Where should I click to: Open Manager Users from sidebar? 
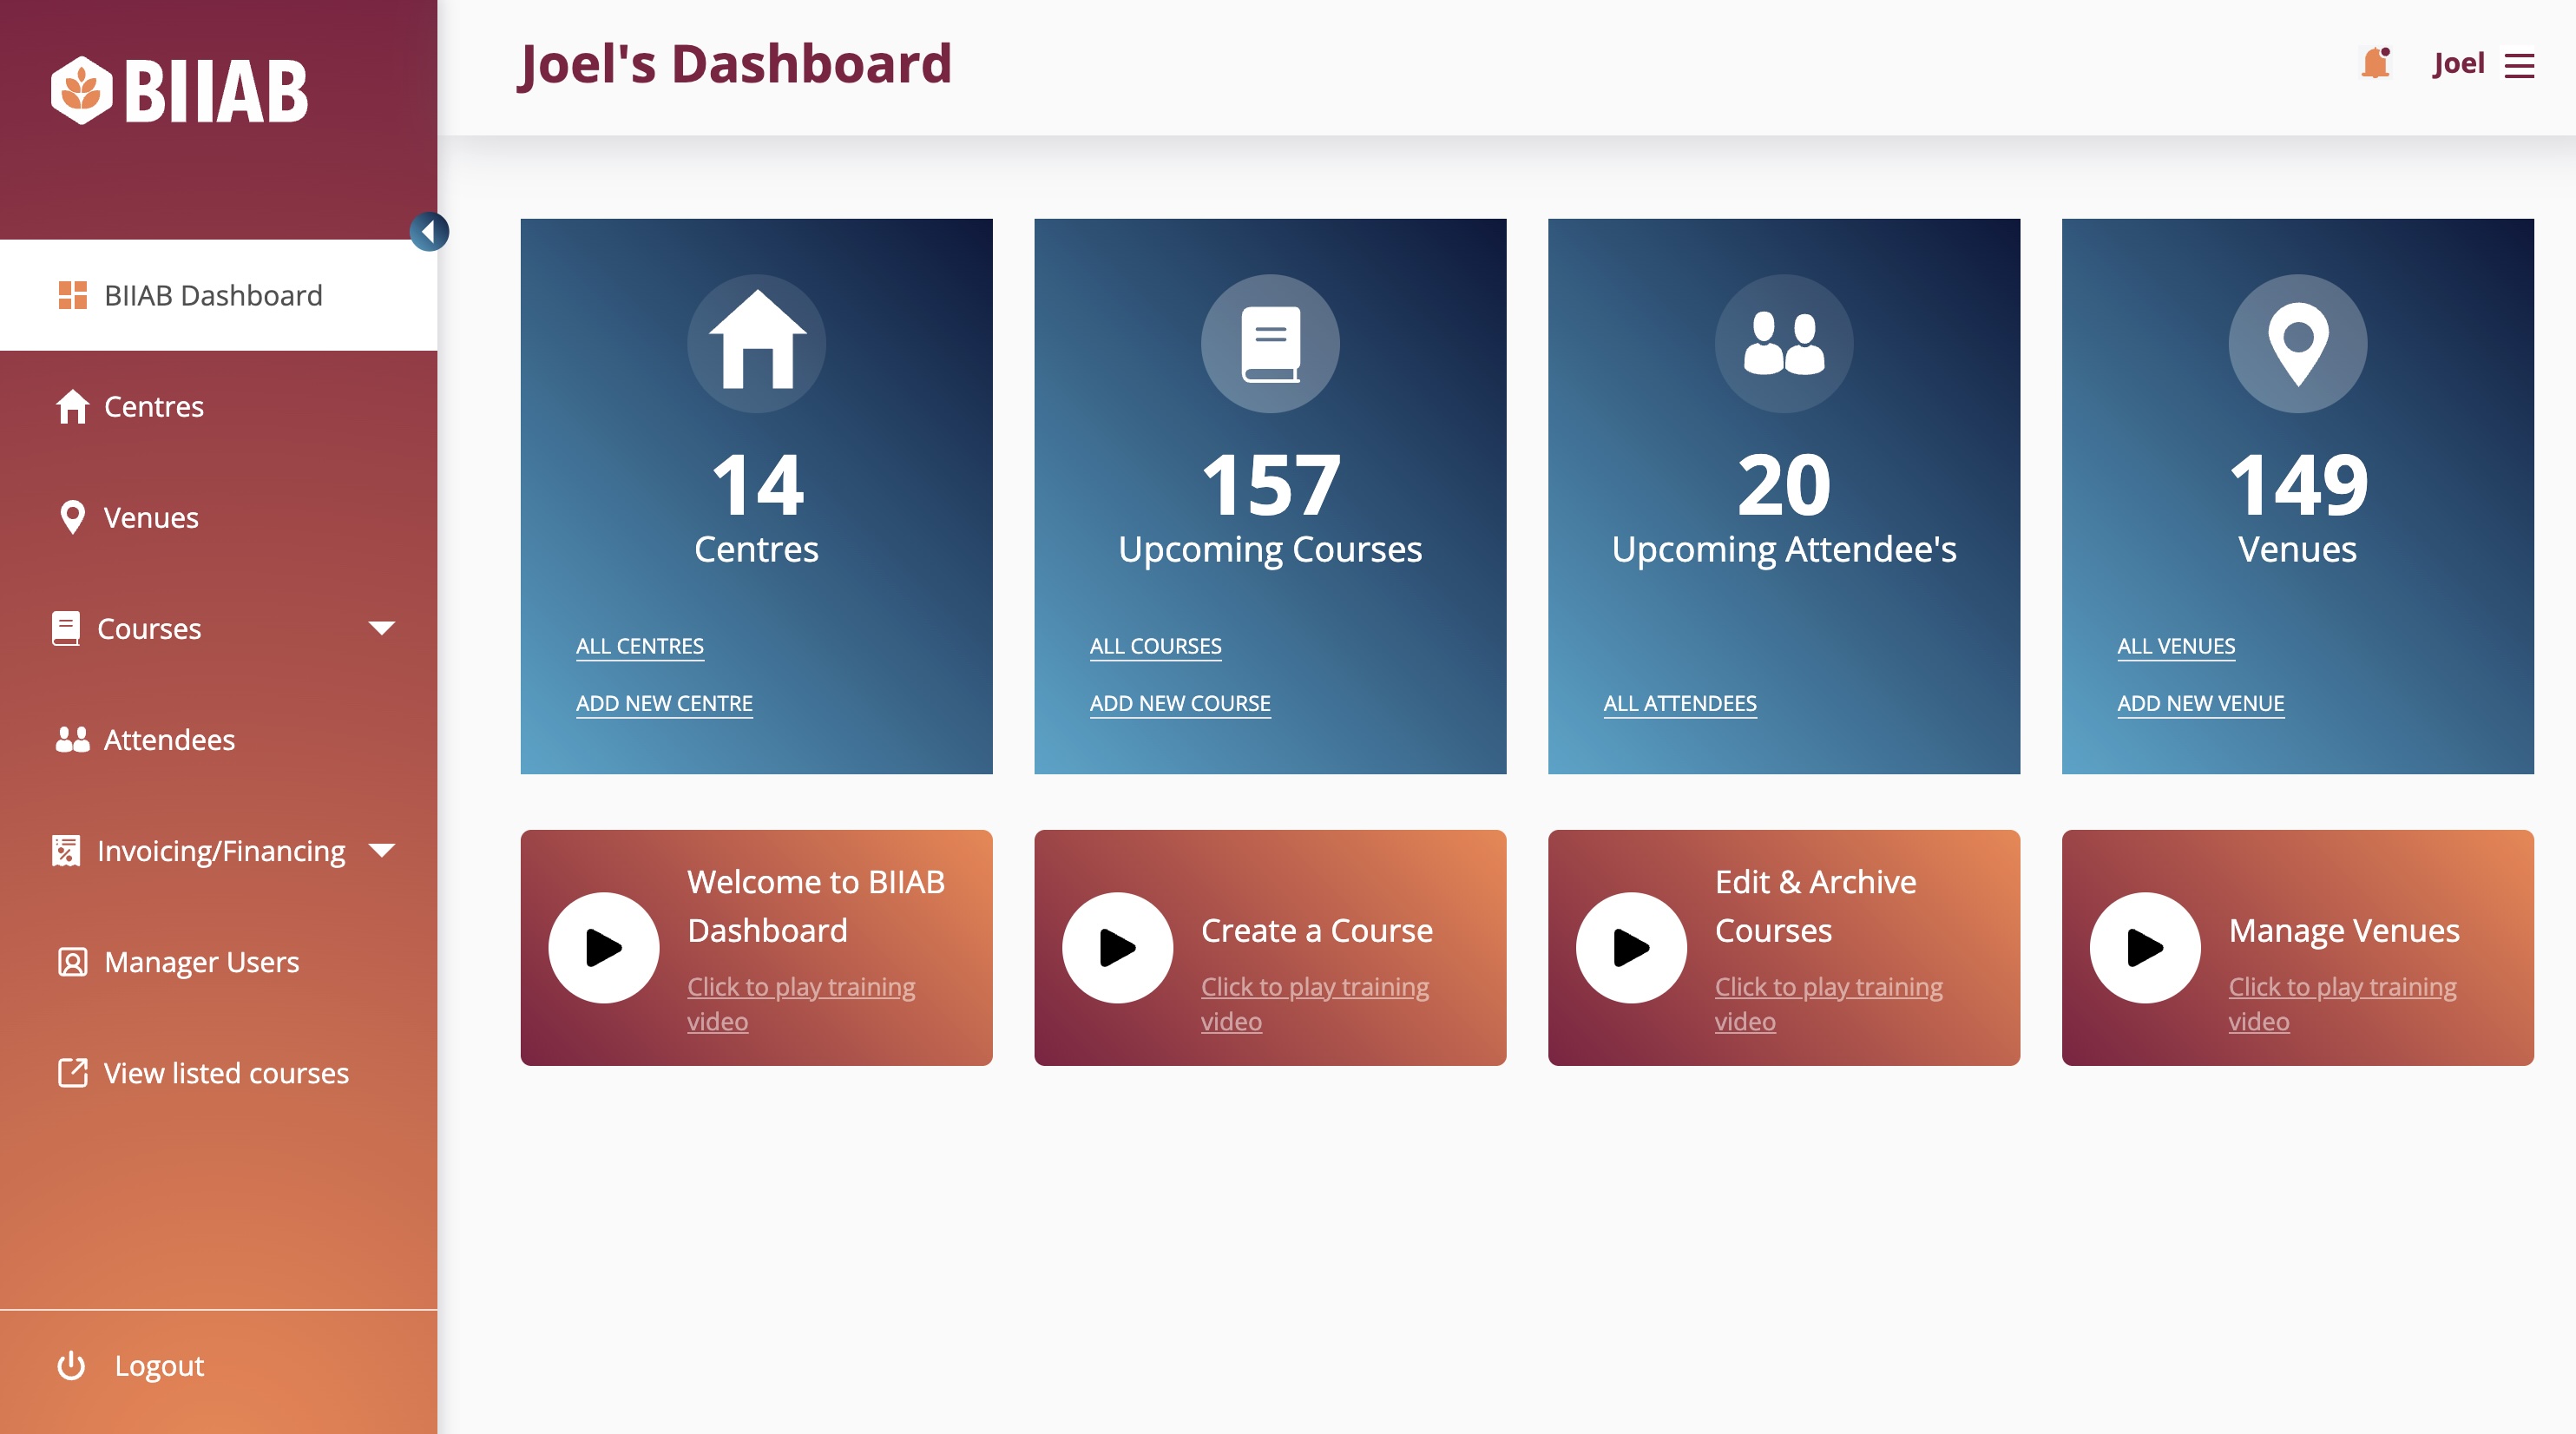coord(201,961)
